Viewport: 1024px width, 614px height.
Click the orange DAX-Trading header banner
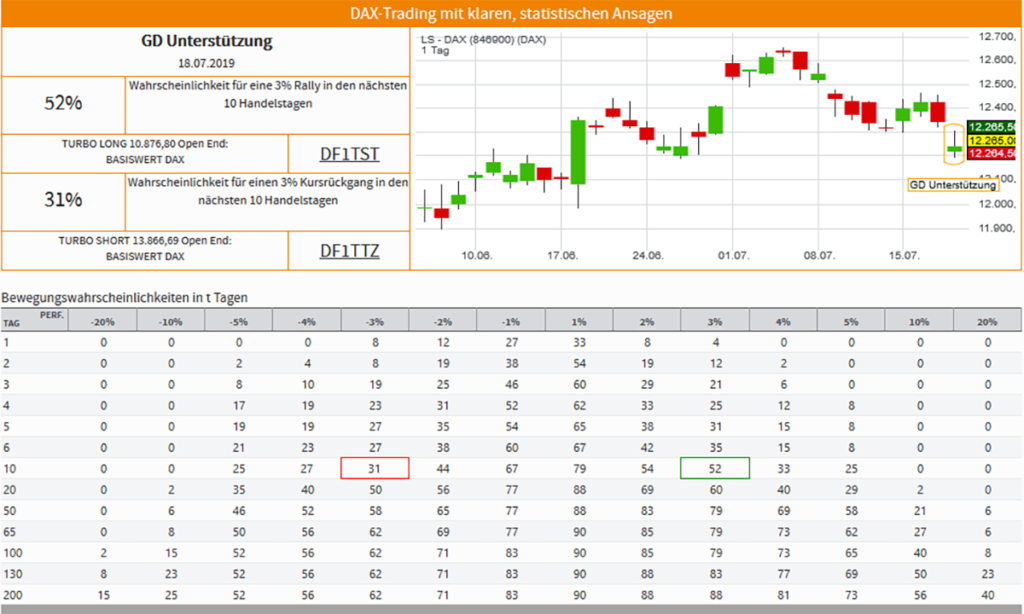coord(511,13)
